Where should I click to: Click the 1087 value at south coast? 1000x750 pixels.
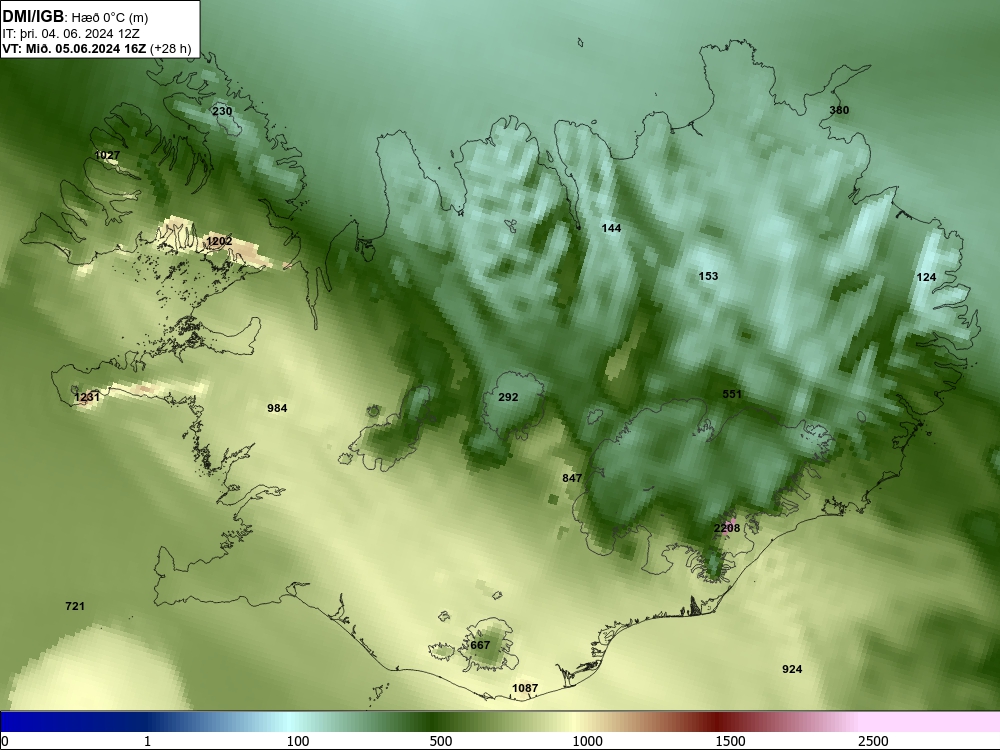click(525, 688)
